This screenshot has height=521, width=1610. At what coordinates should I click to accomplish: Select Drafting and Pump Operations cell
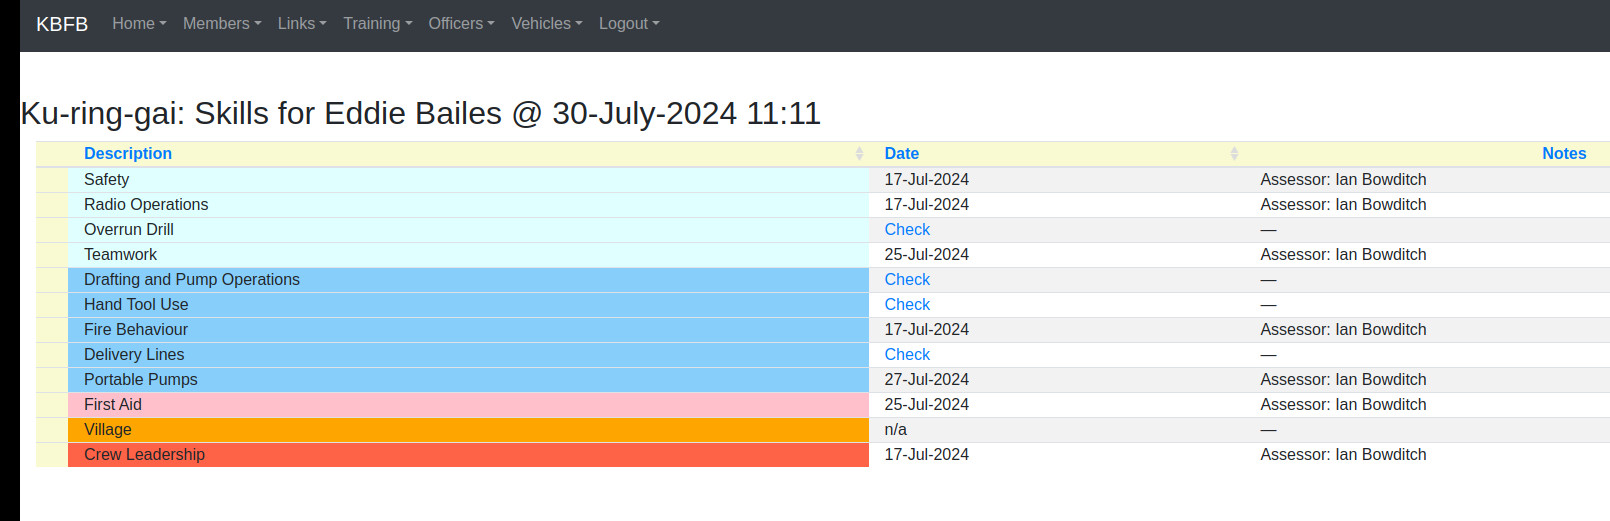pos(468,280)
